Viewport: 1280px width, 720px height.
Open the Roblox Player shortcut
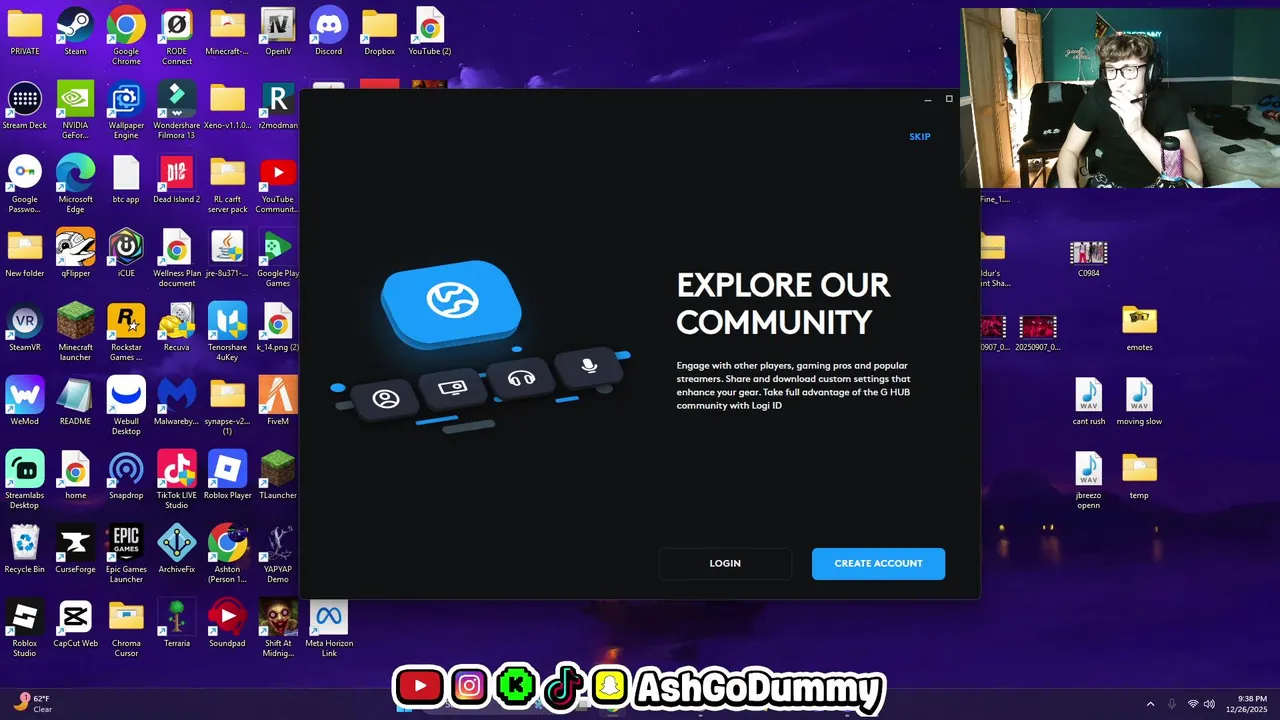[x=228, y=475]
